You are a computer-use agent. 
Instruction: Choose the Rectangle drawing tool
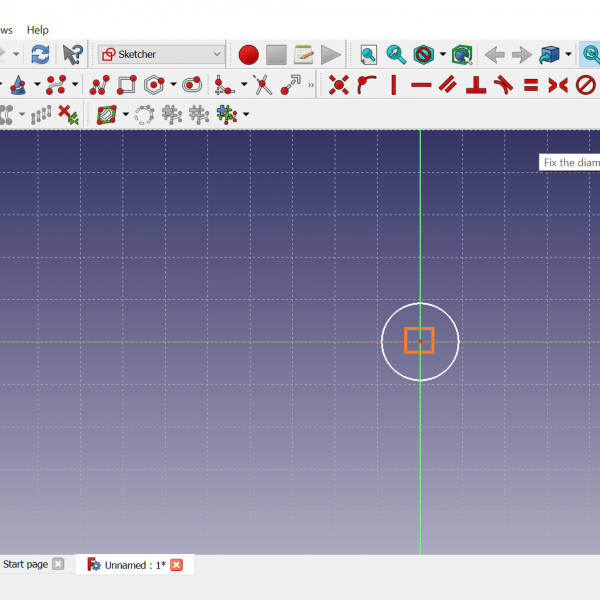(127, 85)
